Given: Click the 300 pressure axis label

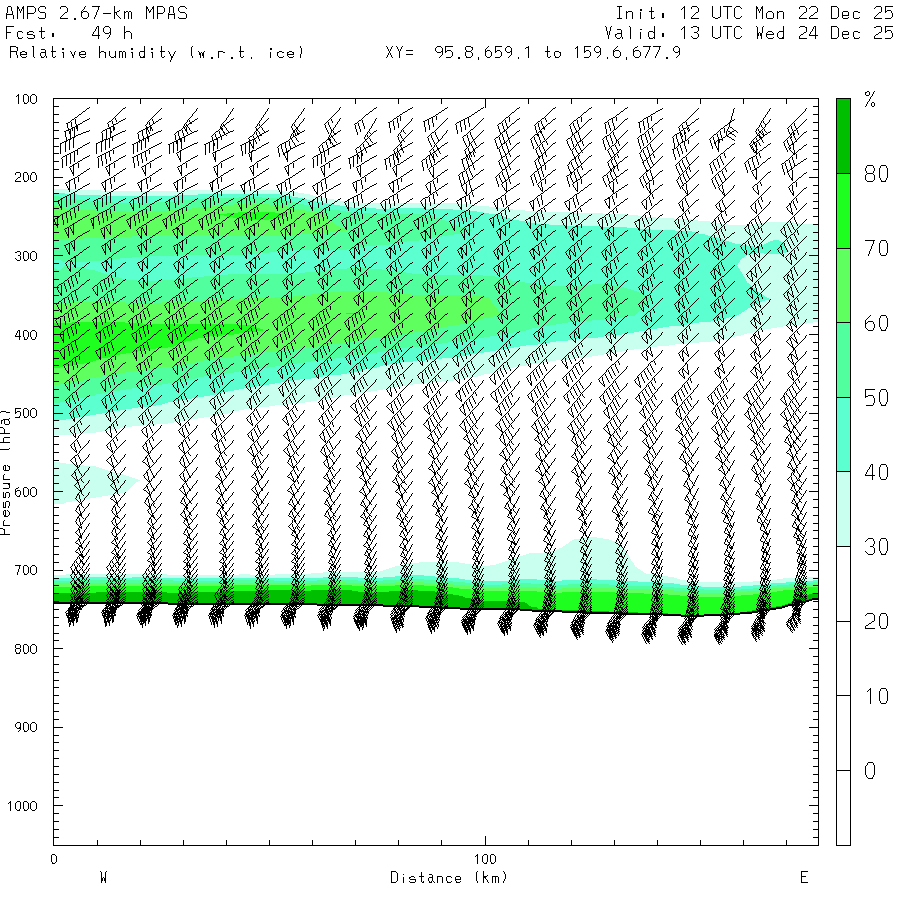Looking at the screenshot, I should click(26, 256).
